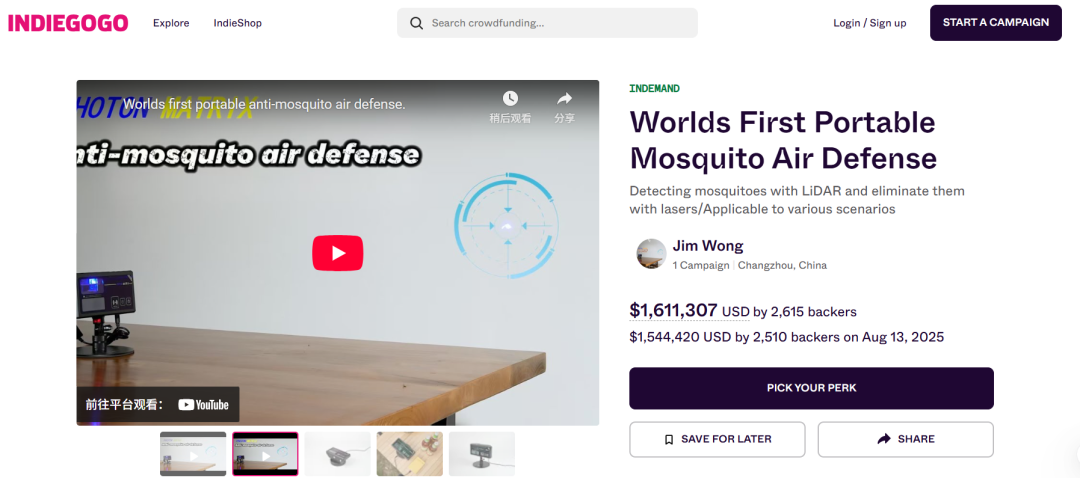Play the YouTube video
This screenshot has width=1080, height=478.
pyautogui.click(x=337, y=253)
